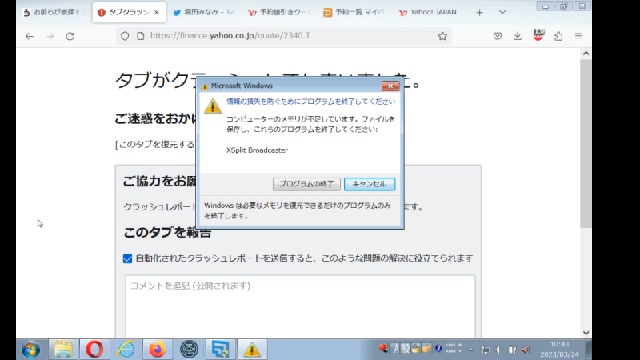
Task: Open the blue monitor app icon on taskbar
Action: pos(220,349)
